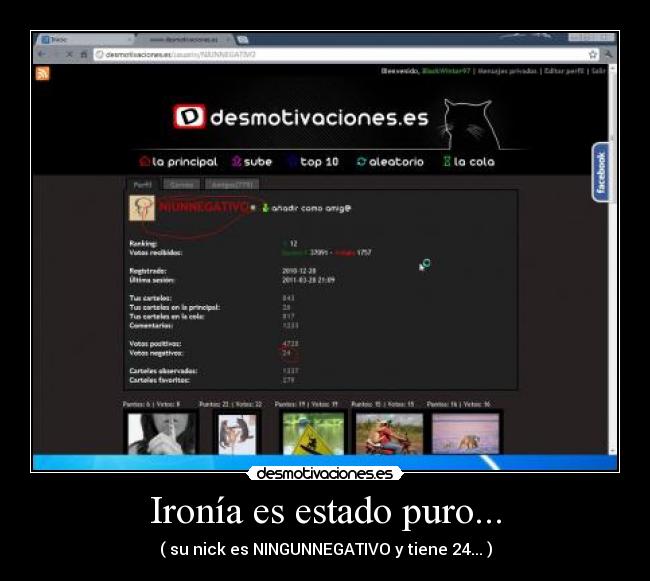Open the motorcycle rider poster thumbnail

point(389,433)
